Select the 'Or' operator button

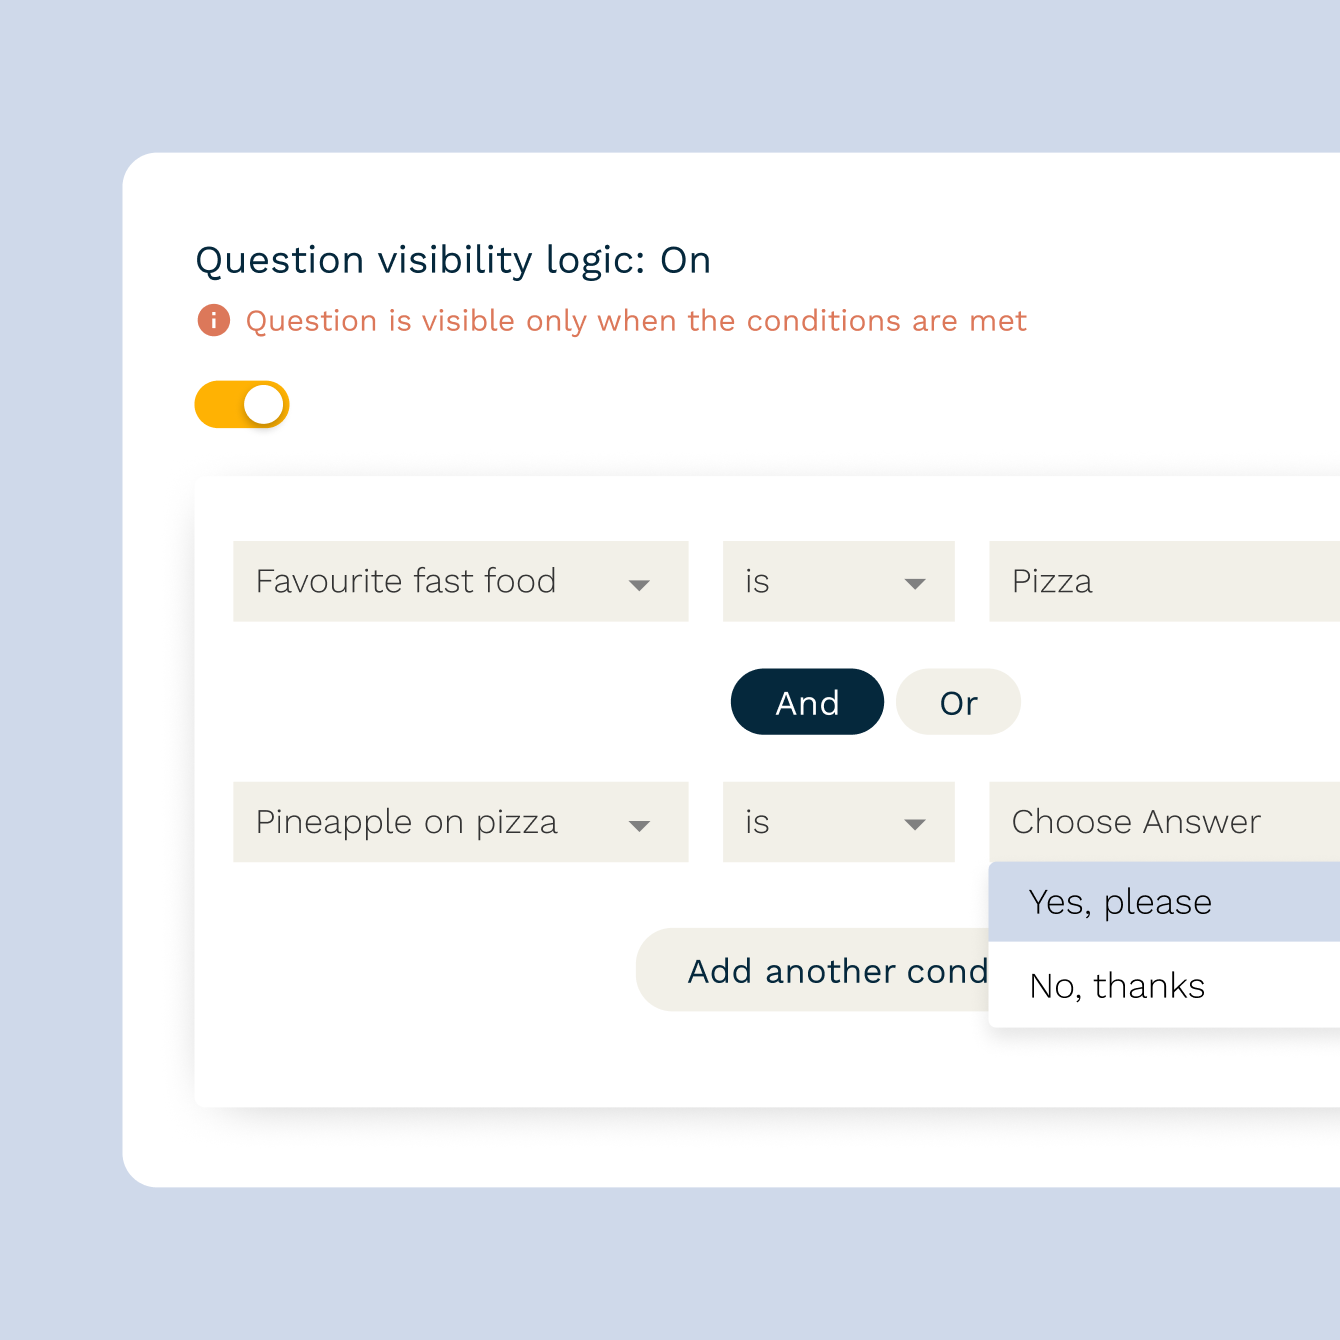(957, 702)
